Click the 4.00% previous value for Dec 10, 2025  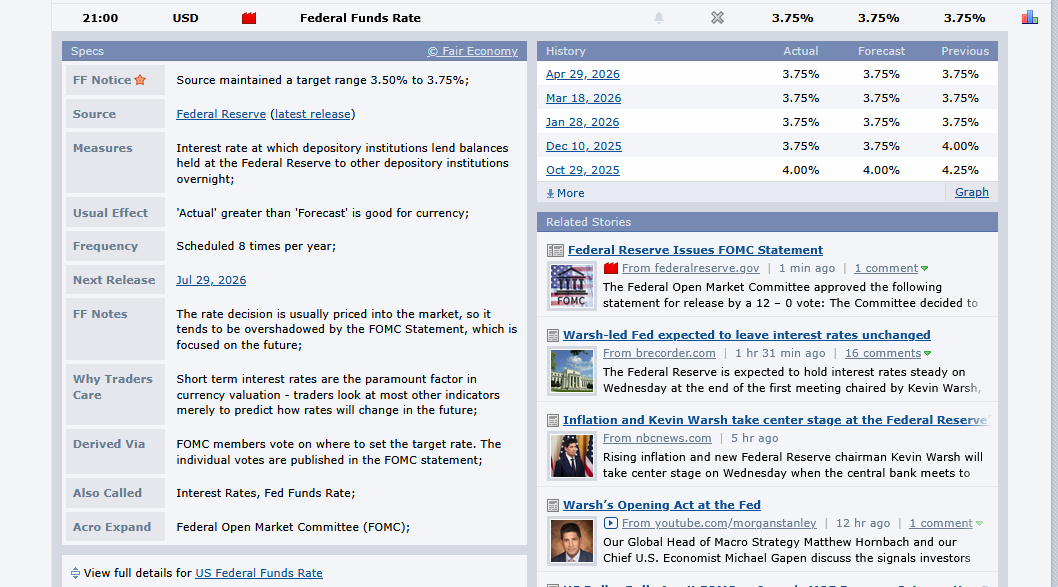click(x=960, y=146)
